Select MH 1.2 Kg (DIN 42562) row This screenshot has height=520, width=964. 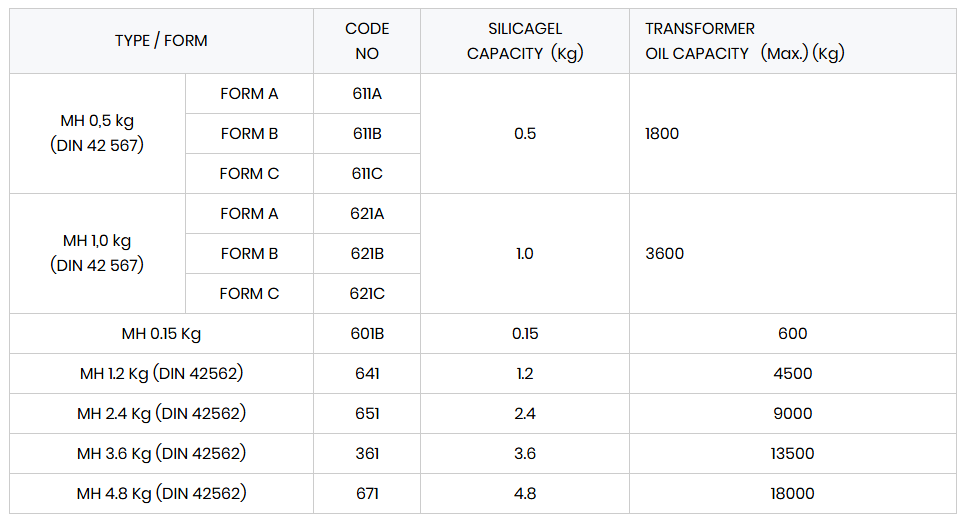(483, 373)
